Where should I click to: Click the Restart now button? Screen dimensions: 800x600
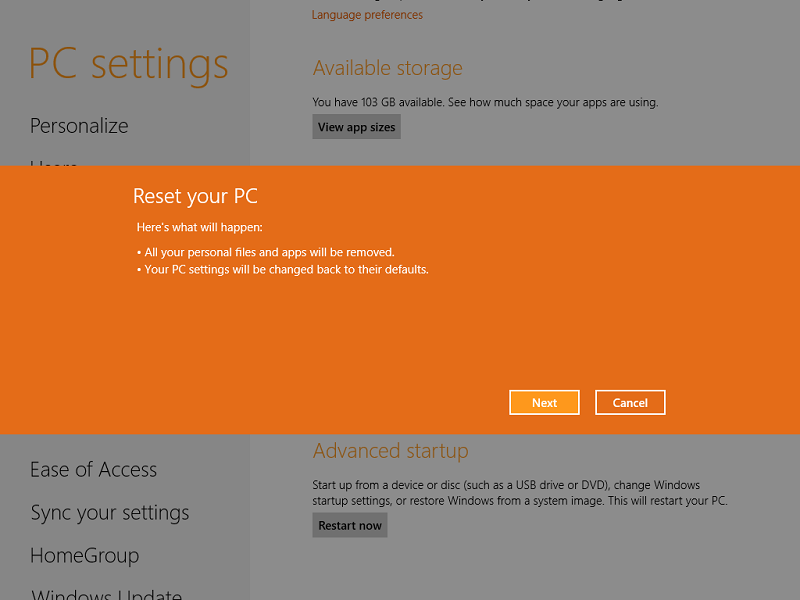click(x=350, y=525)
